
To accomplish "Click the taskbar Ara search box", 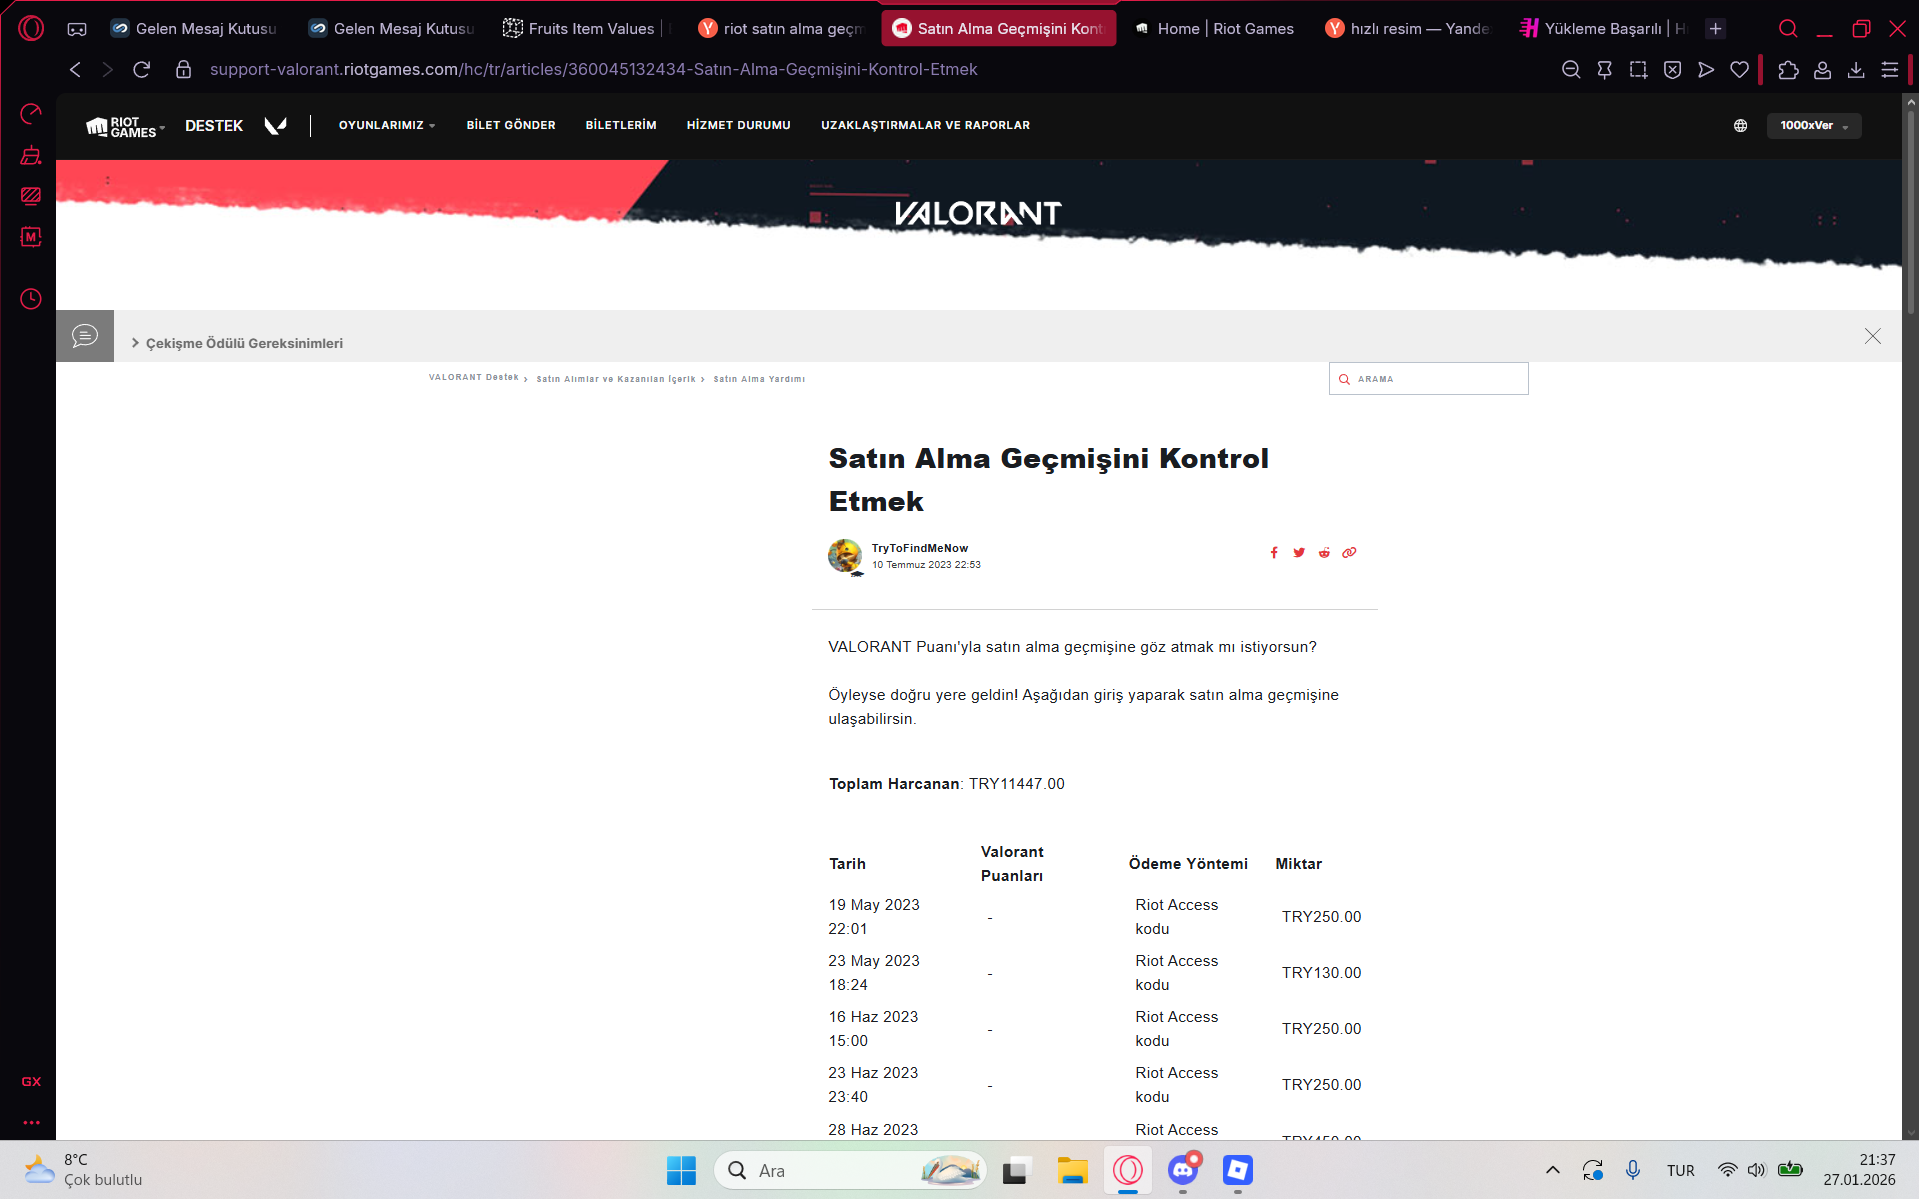I will [x=851, y=1170].
